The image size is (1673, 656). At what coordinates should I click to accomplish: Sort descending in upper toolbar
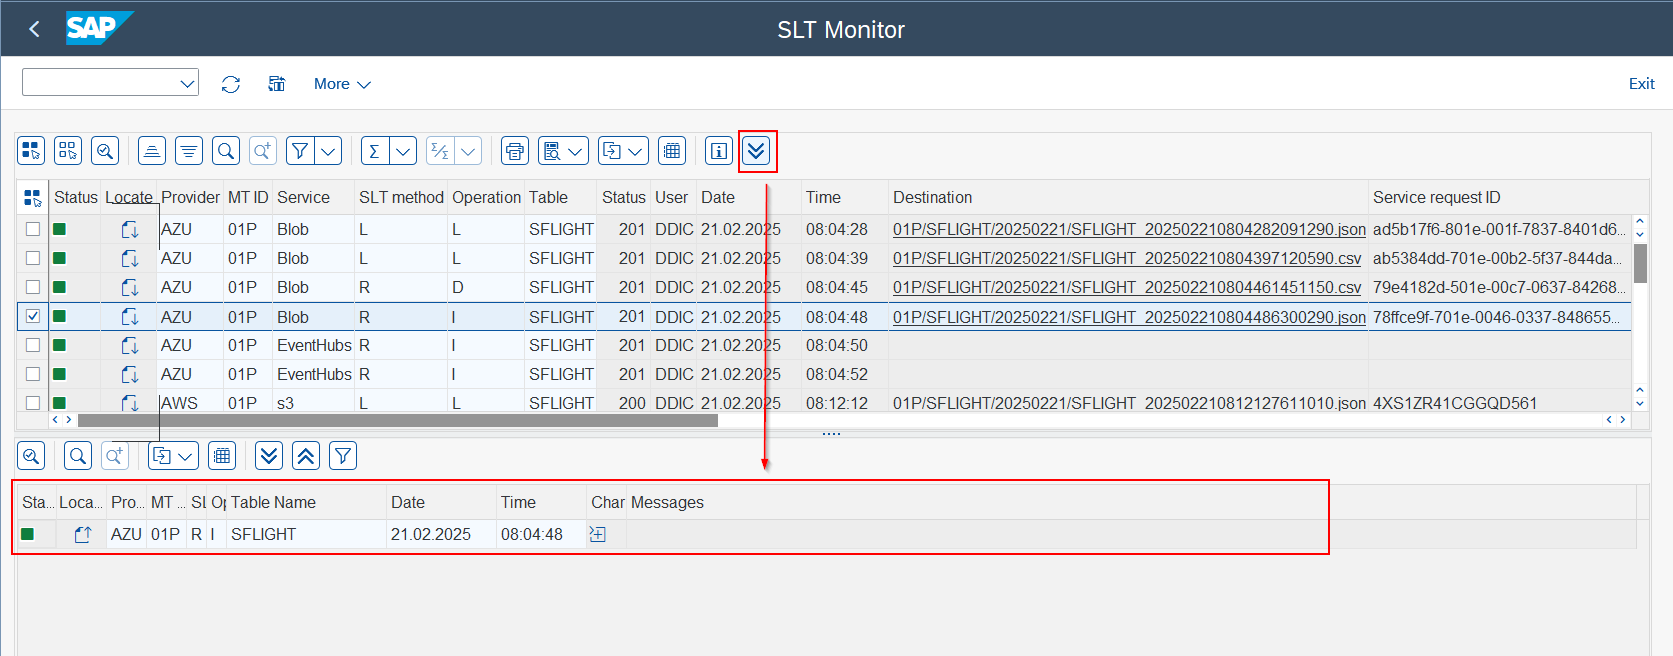189,151
